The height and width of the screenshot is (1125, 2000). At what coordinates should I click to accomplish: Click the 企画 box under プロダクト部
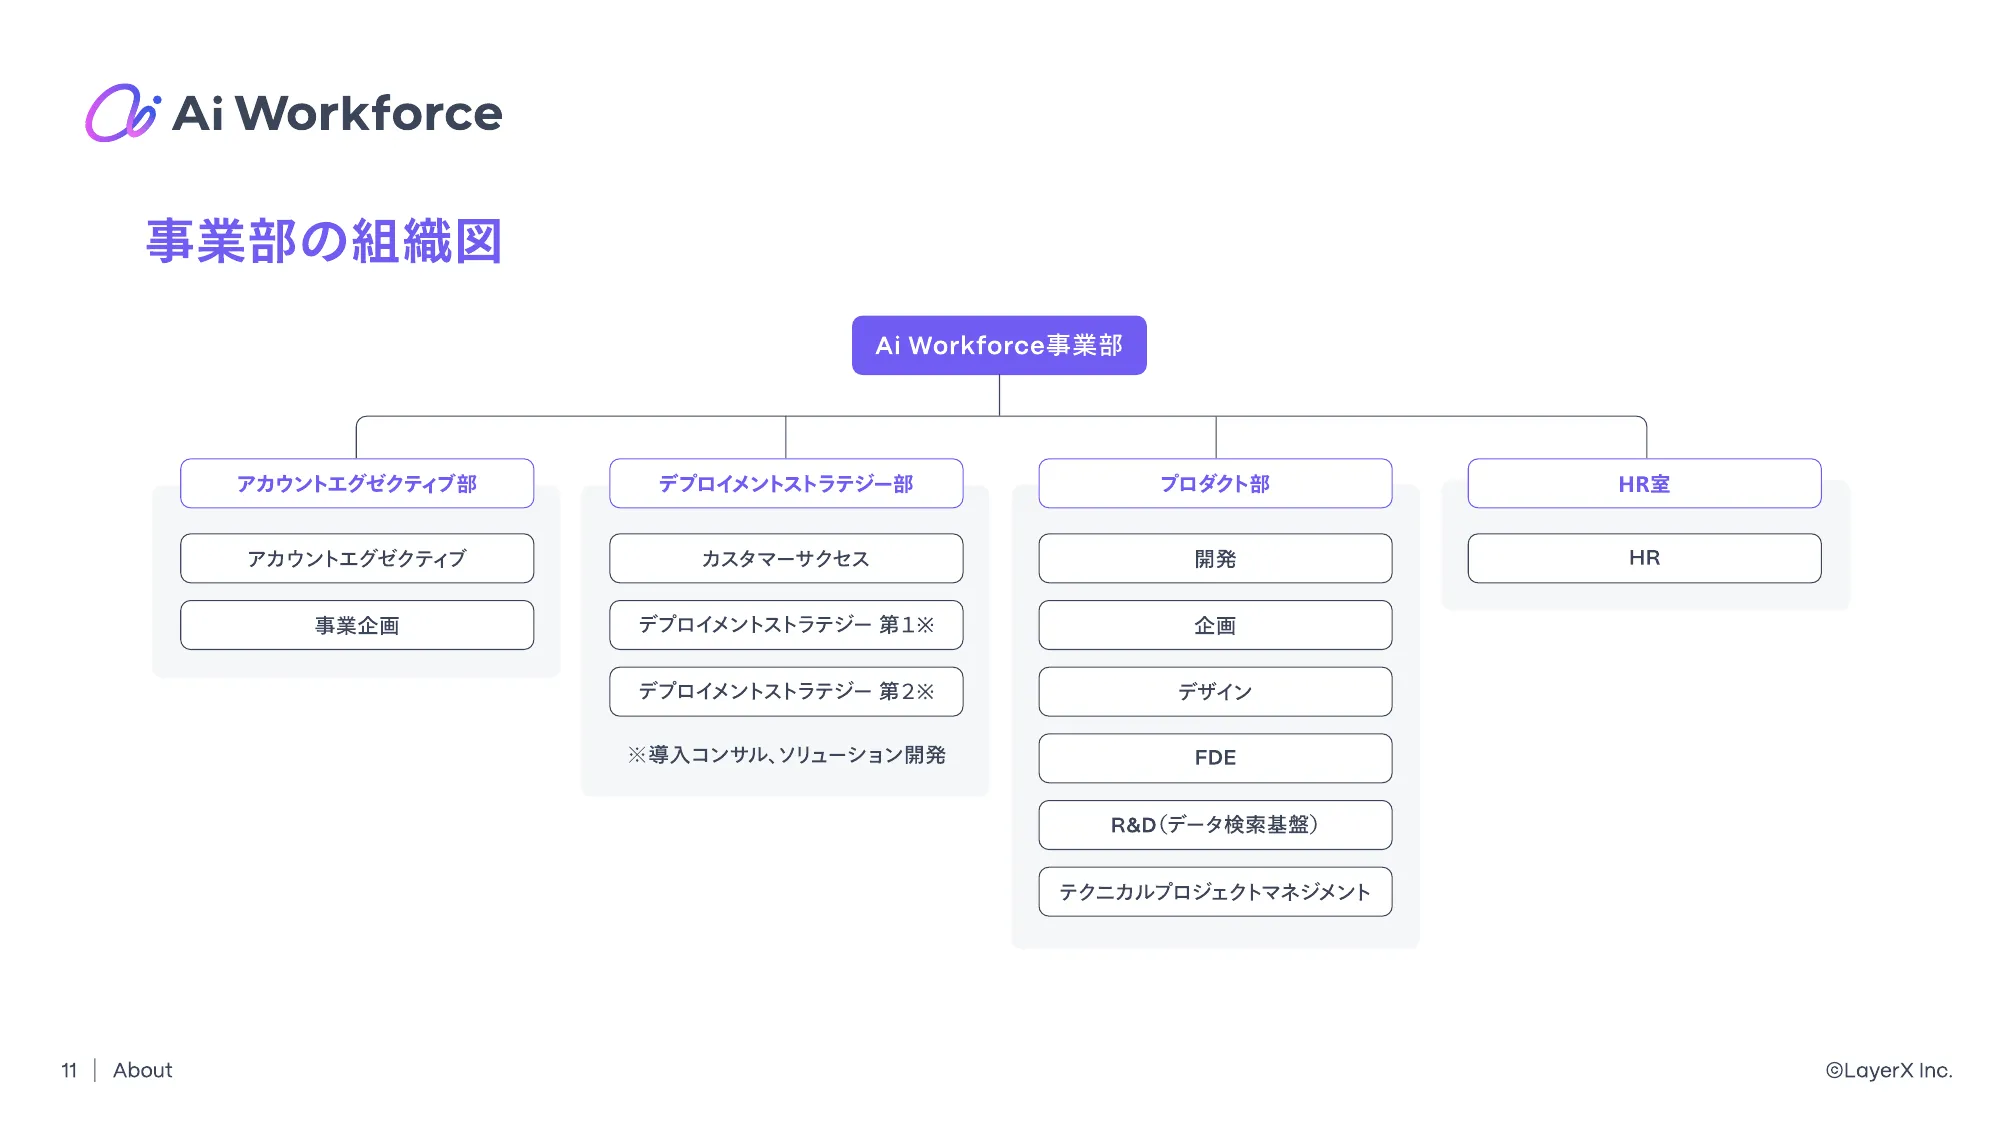point(1214,624)
